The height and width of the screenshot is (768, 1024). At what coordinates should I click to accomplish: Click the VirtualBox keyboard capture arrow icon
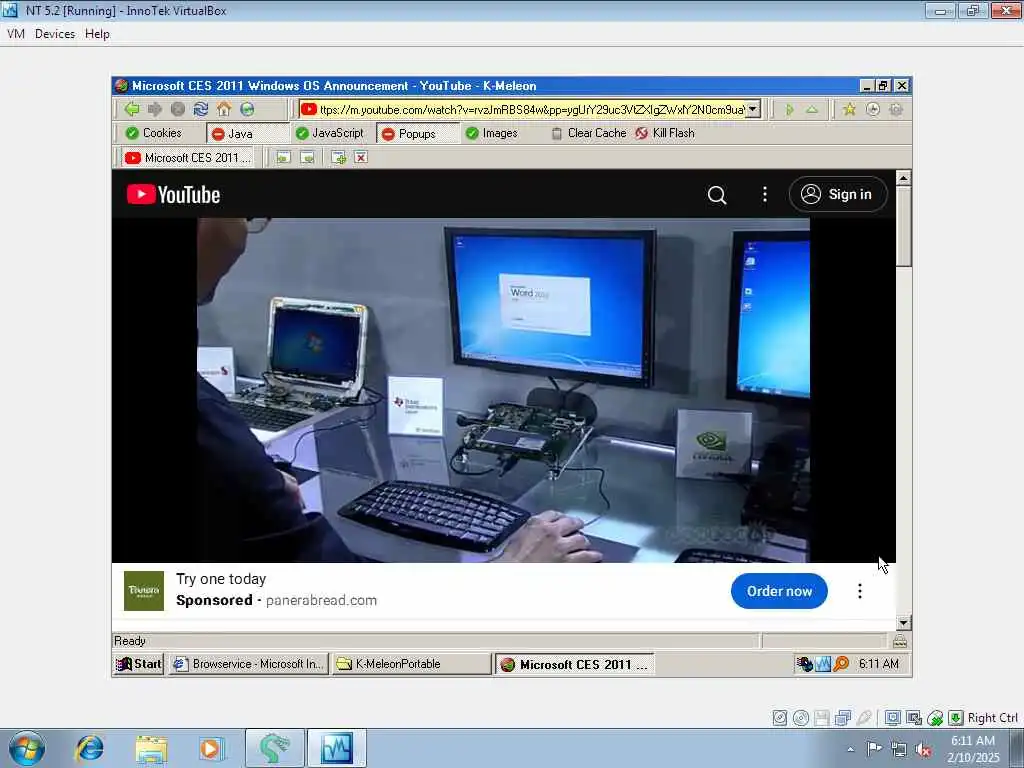click(x=955, y=718)
